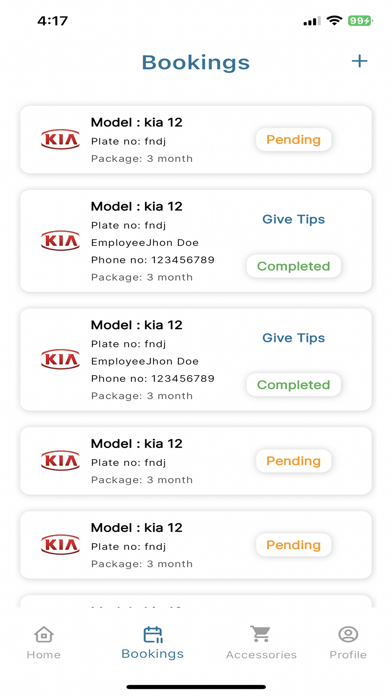The height and width of the screenshot is (696, 392).
Task: Tap KIA logo in fifth booking
Action: pyautogui.click(x=60, y=545)
